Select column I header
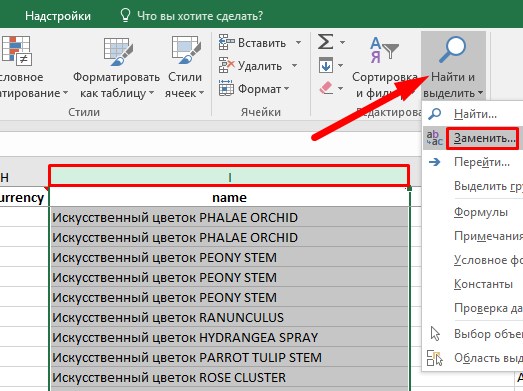Viewport: 523px width, 391px height. (229, 176)
